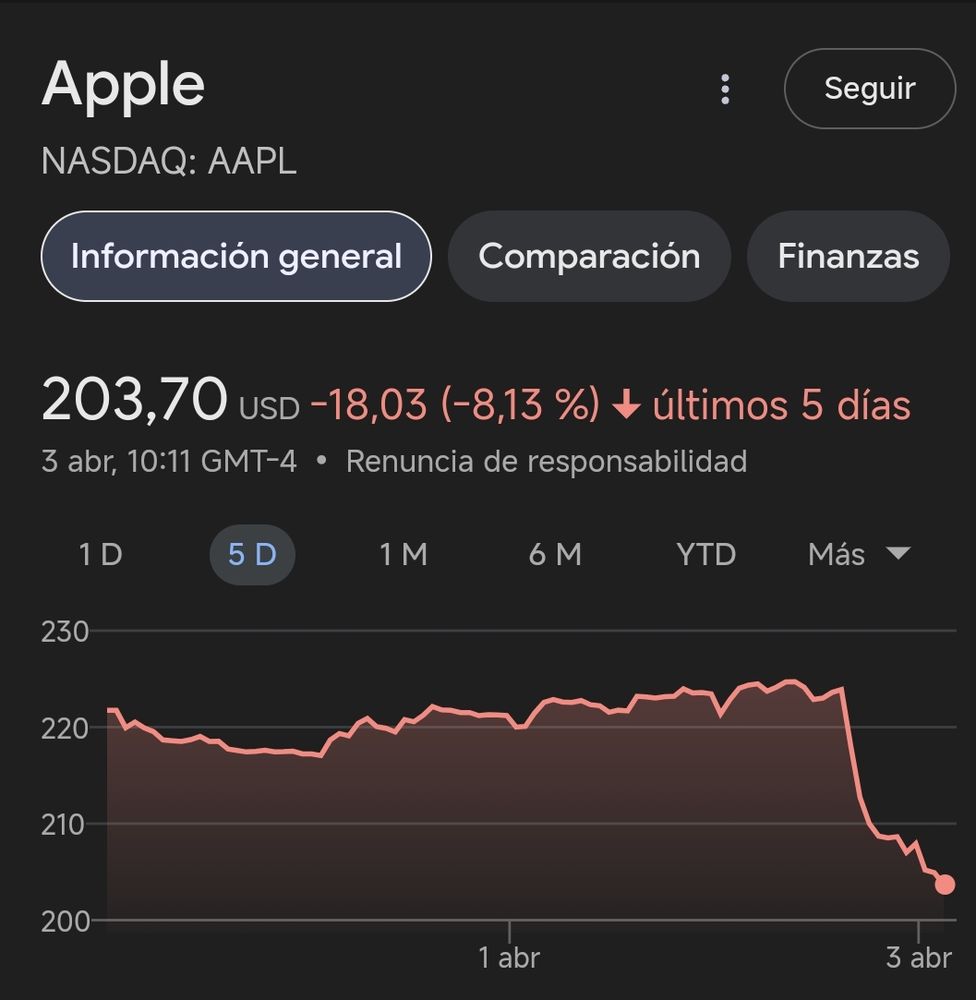Select the YTD time range
This screenshot has width=976, height=1000.
coord(706,554)
